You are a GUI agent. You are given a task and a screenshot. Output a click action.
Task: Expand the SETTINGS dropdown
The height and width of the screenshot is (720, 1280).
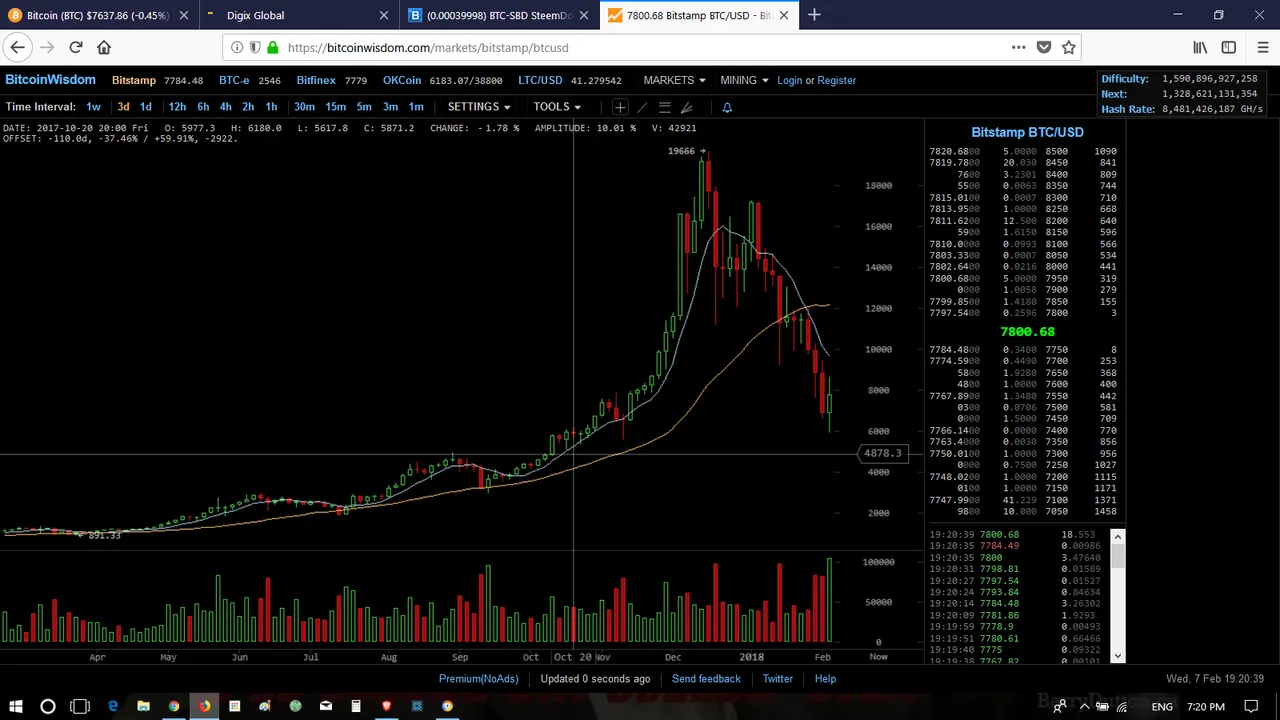[x=479, y=107]
